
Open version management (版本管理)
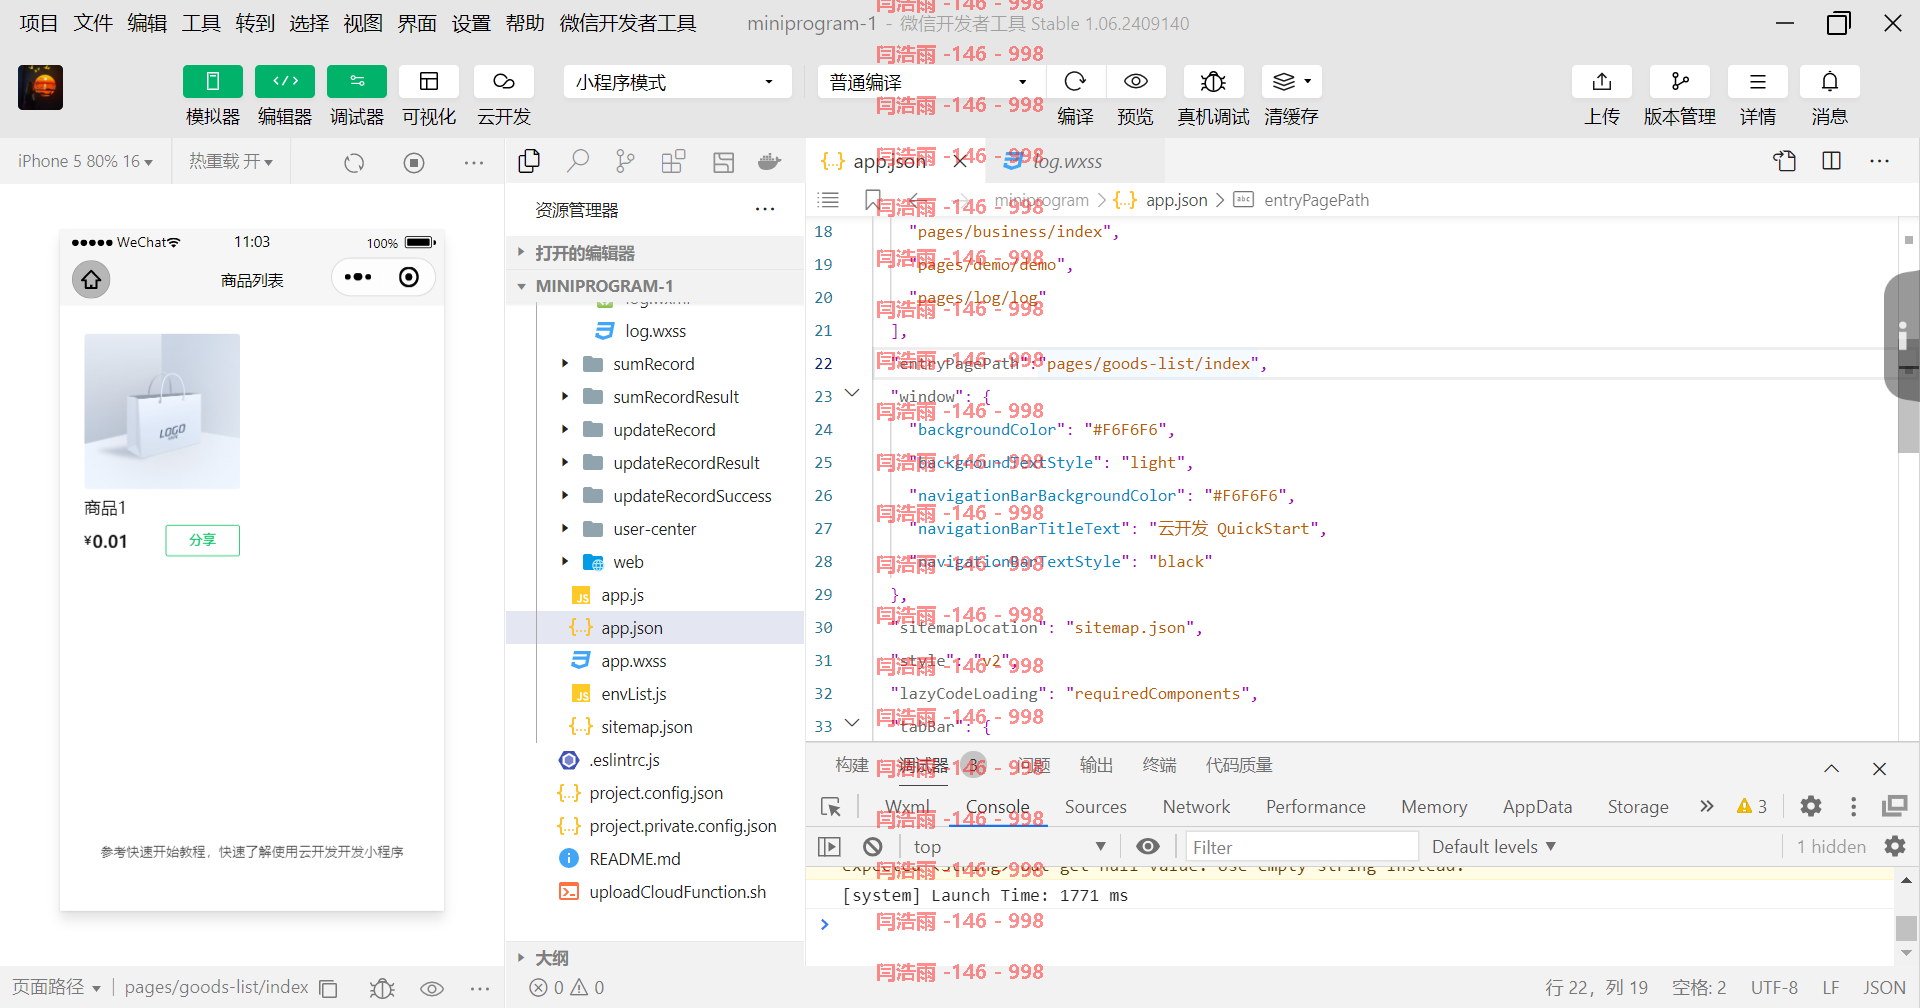tap(1680, 82)
